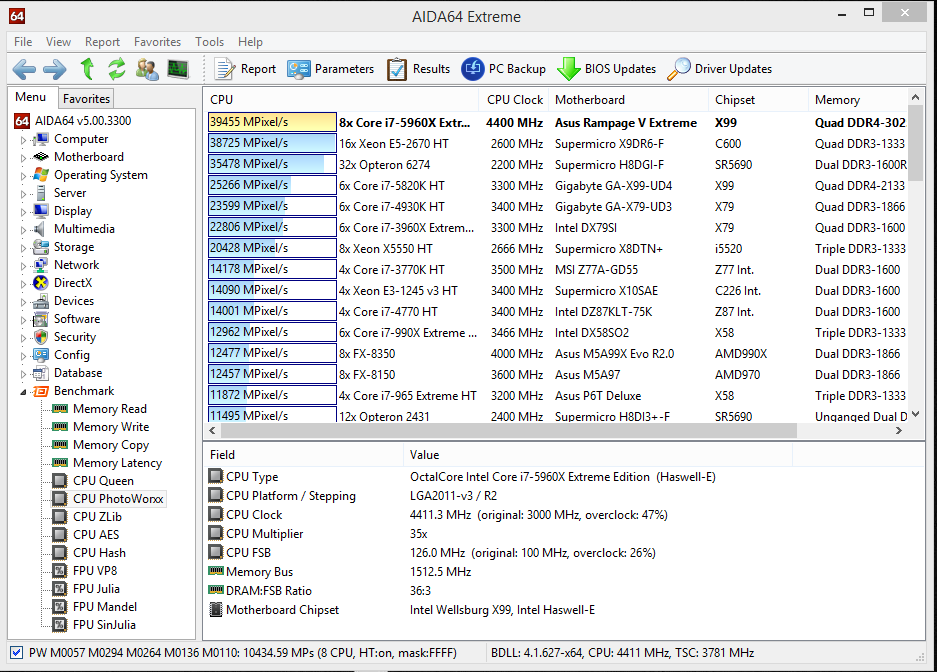Open the Tools menu
This screenshot has height=672, width=937.
click(209, 42)
